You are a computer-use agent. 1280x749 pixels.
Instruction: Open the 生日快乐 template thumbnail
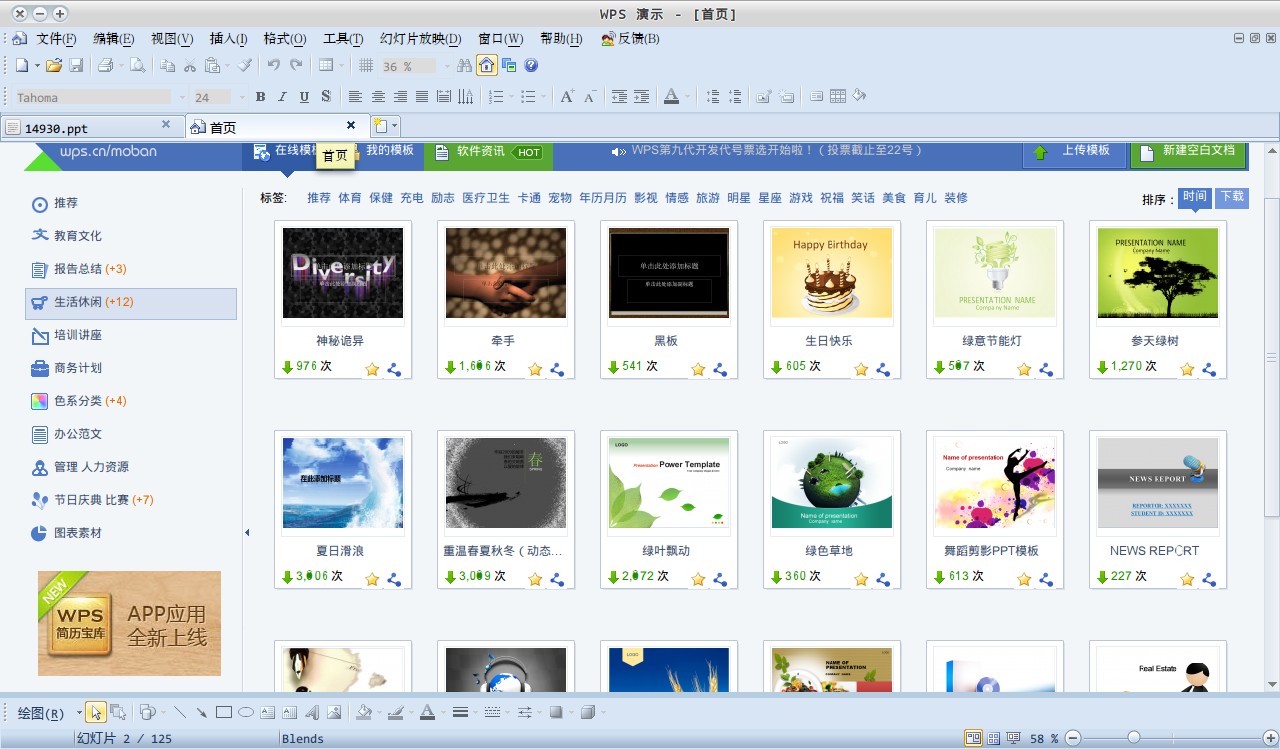click(830, 273)
